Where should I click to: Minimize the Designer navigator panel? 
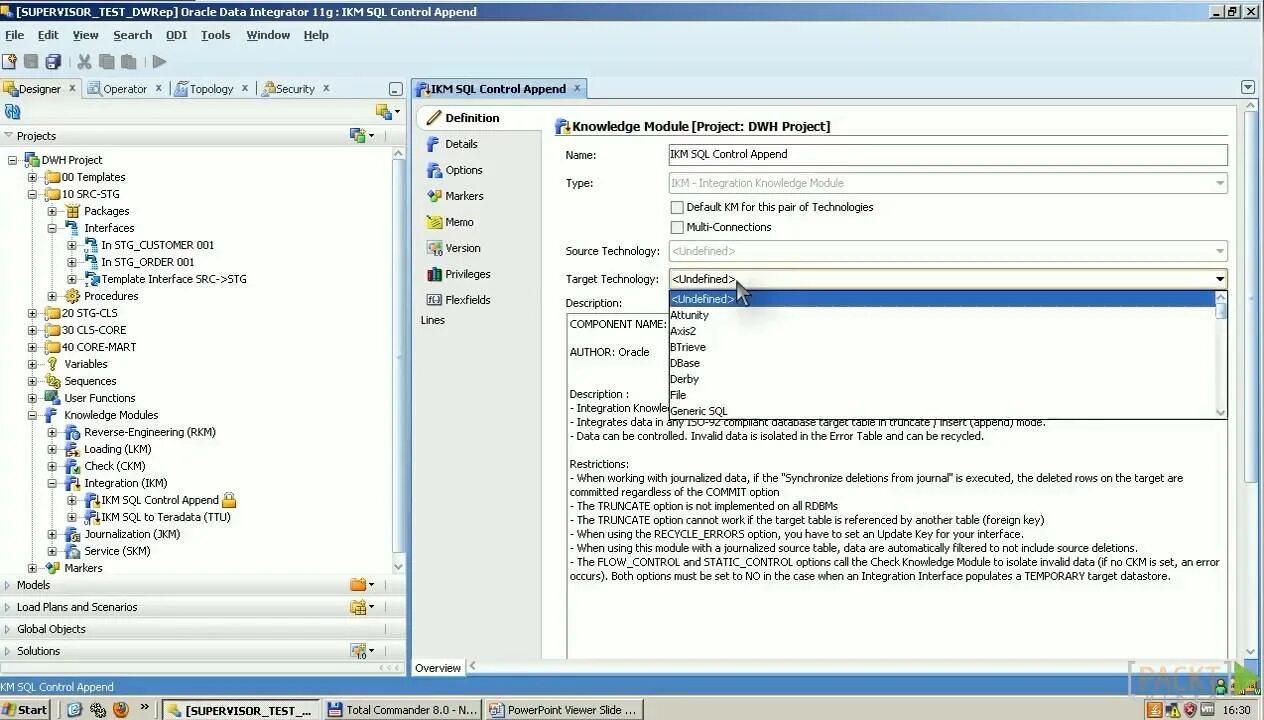point(396,89)
